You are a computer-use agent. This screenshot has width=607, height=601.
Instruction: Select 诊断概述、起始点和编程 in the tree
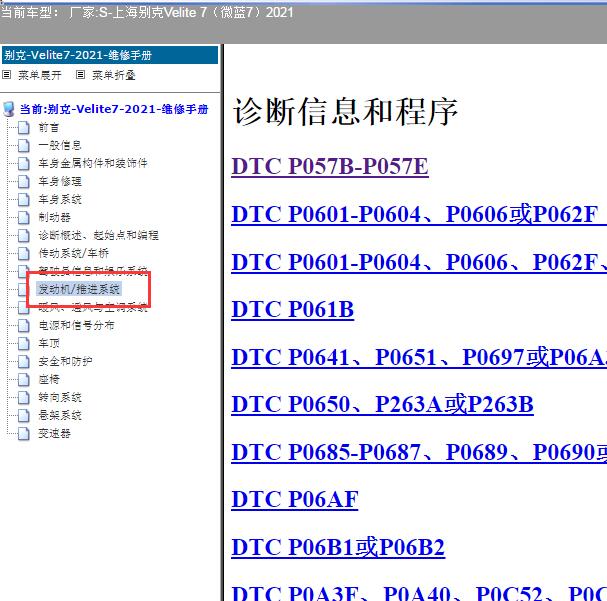98,235
